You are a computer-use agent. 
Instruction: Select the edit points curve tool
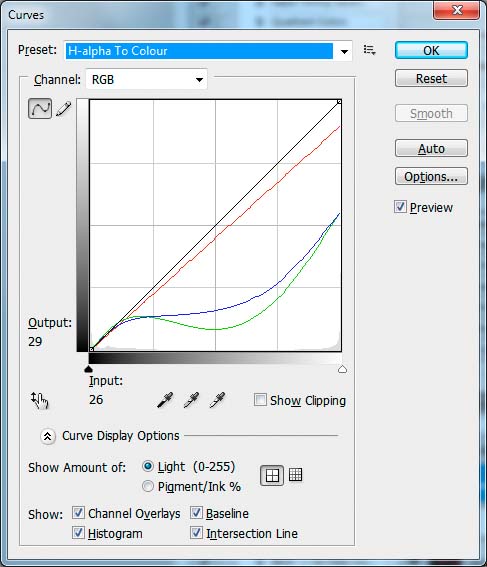40,108
